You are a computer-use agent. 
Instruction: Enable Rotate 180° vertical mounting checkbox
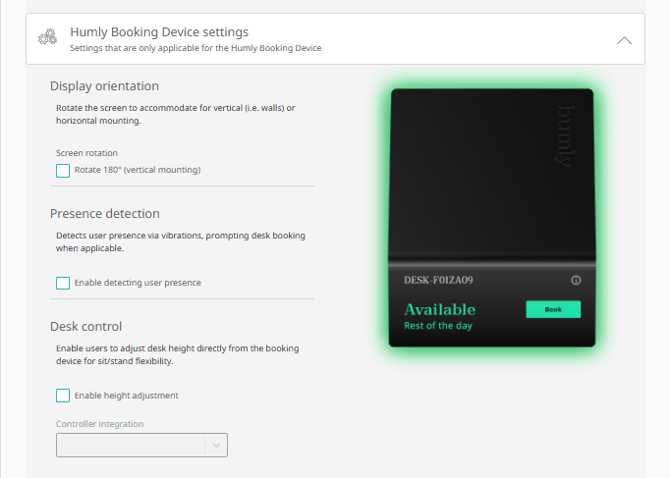[x=63, y=171]
